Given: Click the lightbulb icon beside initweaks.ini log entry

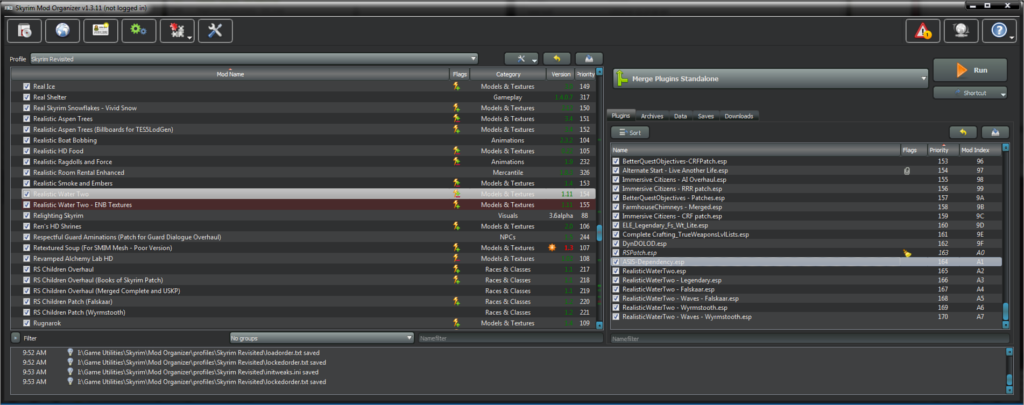Looking at the screenshot, I should pos(70,372).
